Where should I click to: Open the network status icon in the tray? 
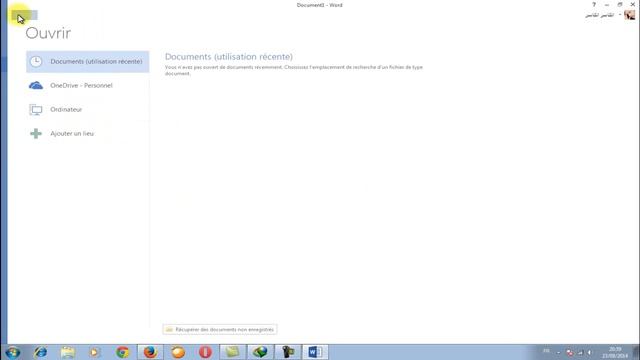(x=580, y=352)
